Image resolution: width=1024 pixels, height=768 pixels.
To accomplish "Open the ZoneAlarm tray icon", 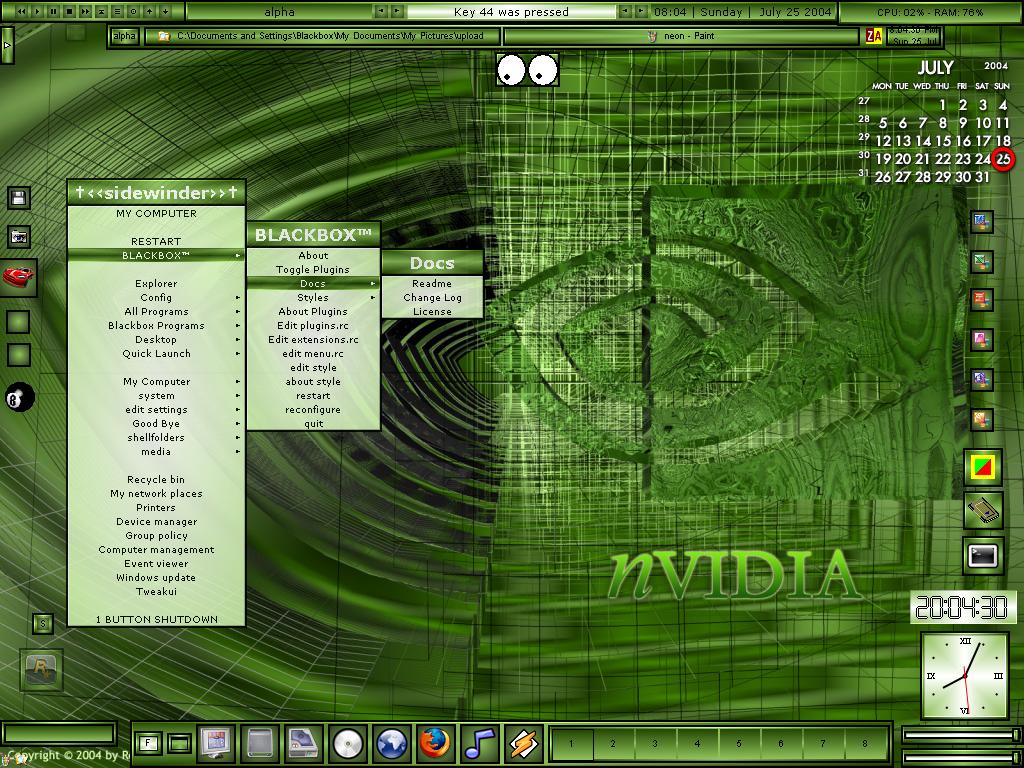I will [874, 37].
